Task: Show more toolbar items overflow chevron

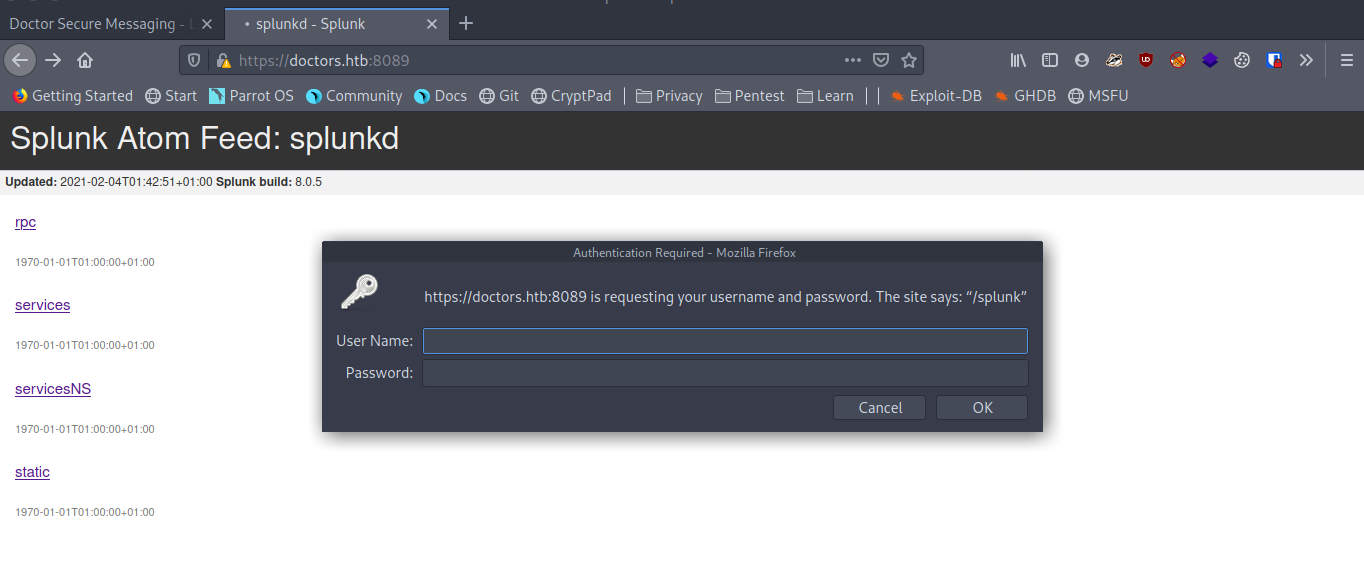Action: tap(1306, 60)
